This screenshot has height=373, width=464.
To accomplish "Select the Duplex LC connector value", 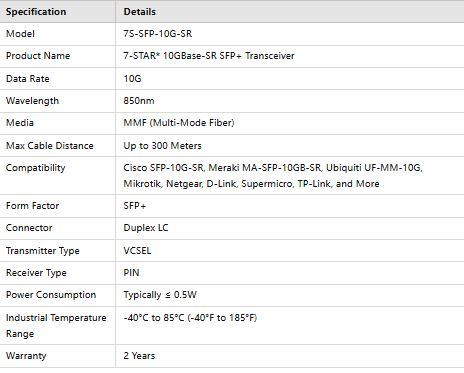I will 146,228.
